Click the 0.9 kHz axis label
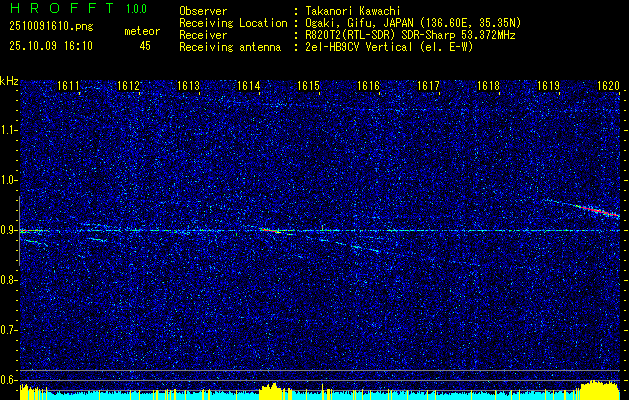Viewport: 629px width, 400px height. (9, 230)
